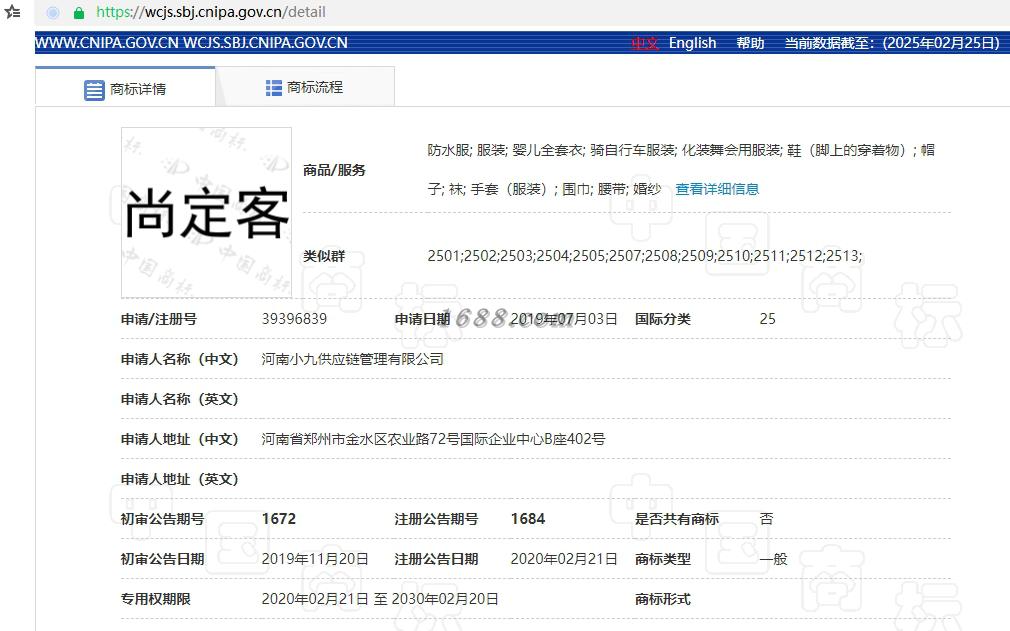Click the 商标形式 label
Image resolution: width=1010 pixels, height=631 pixels.
coord(663,599)
